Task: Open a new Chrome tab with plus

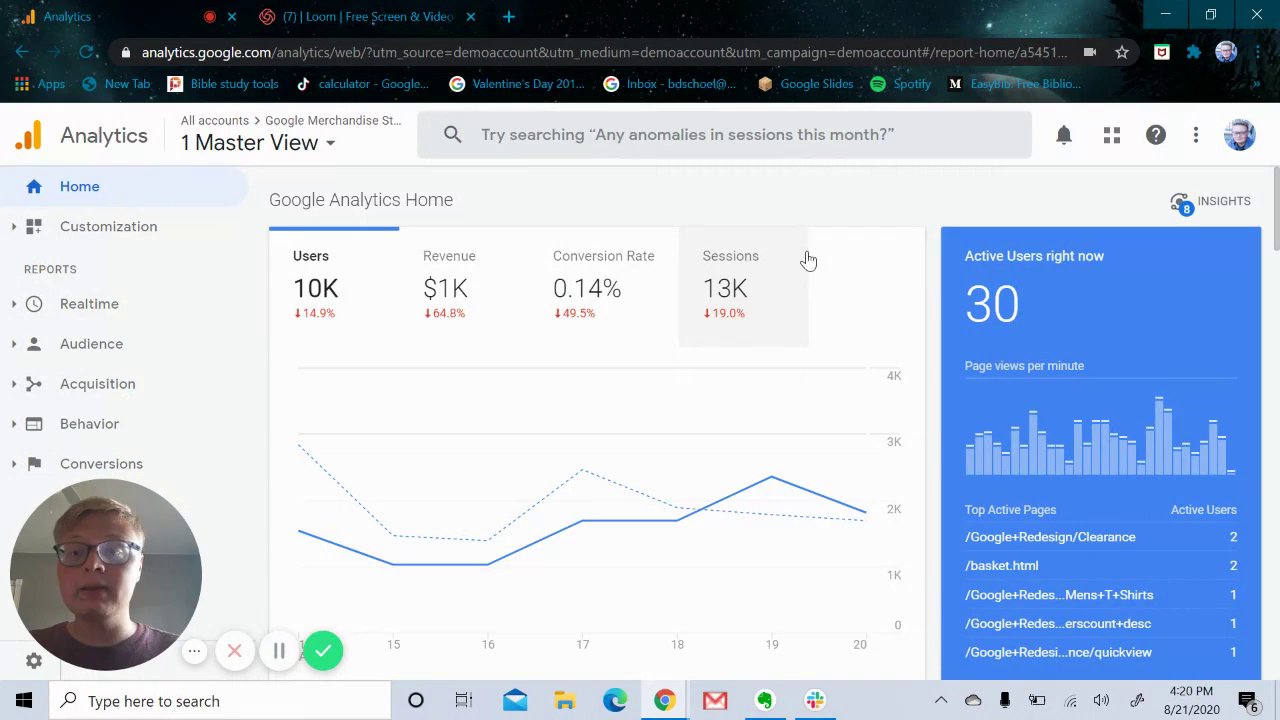Action: pos(509,16)
